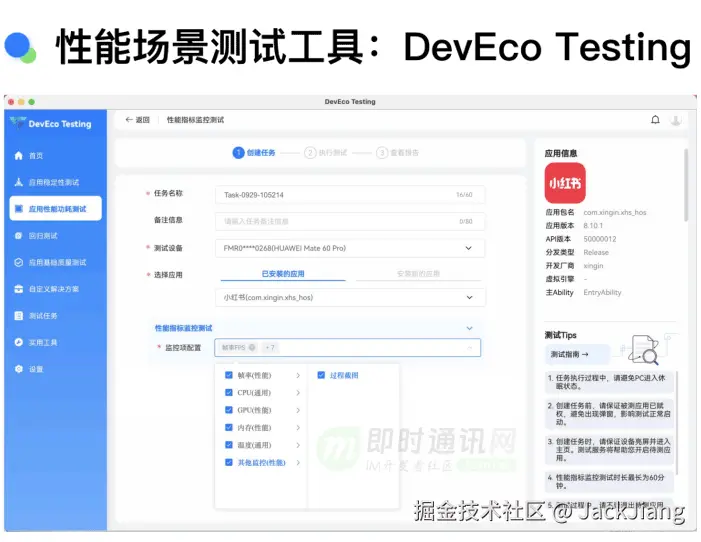Open 测试任务 list icon

[18, 316]
